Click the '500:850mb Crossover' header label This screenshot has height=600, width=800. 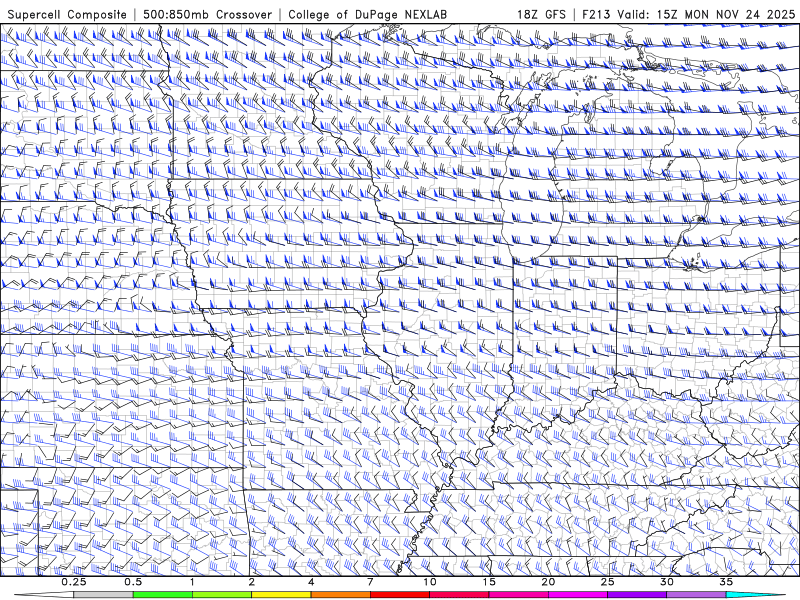click(x=208, y=14)
